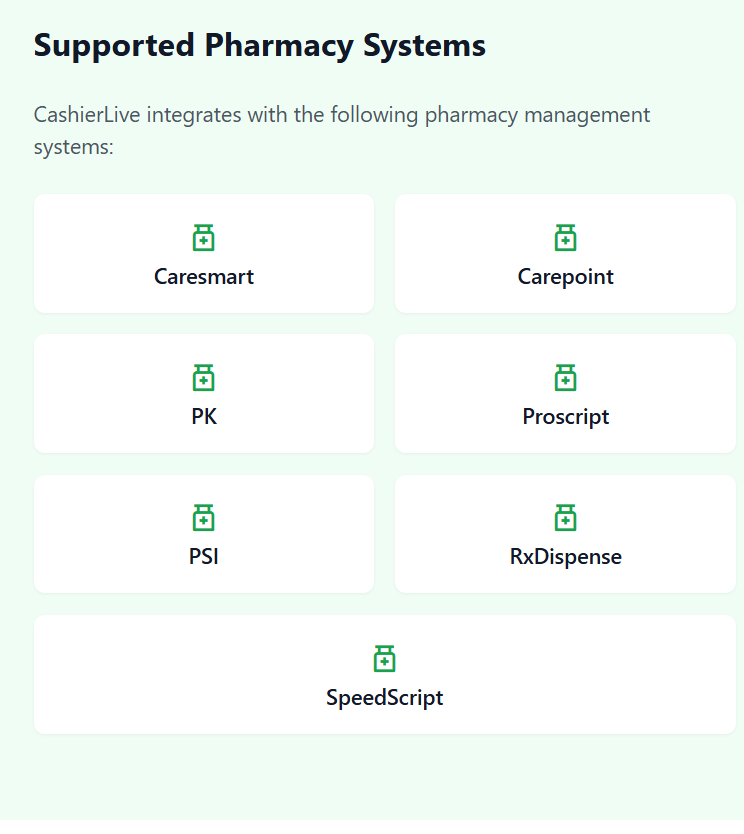Click the Caresmart medicine bottle icon
Viewport: 744px width, 834px height.
point(204,238)
